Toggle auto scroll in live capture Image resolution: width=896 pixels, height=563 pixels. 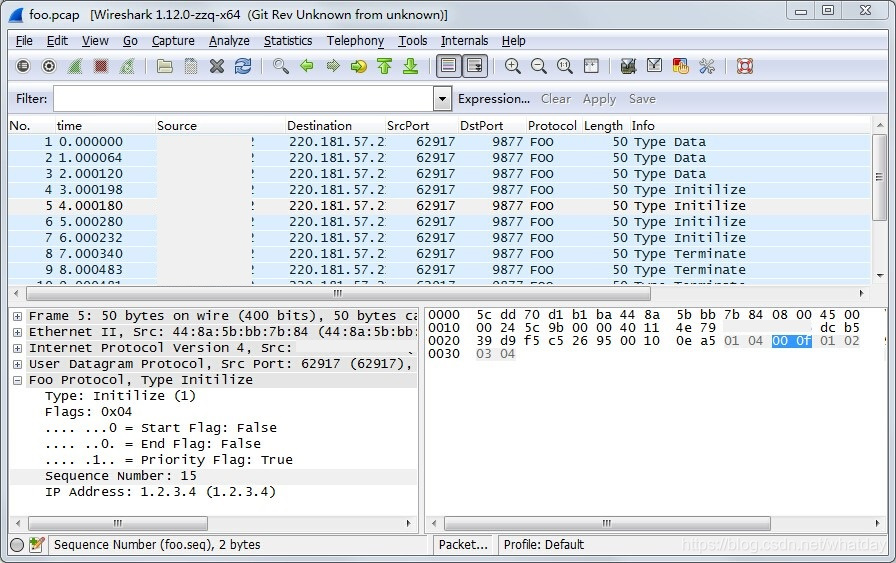tap(475, 66)
